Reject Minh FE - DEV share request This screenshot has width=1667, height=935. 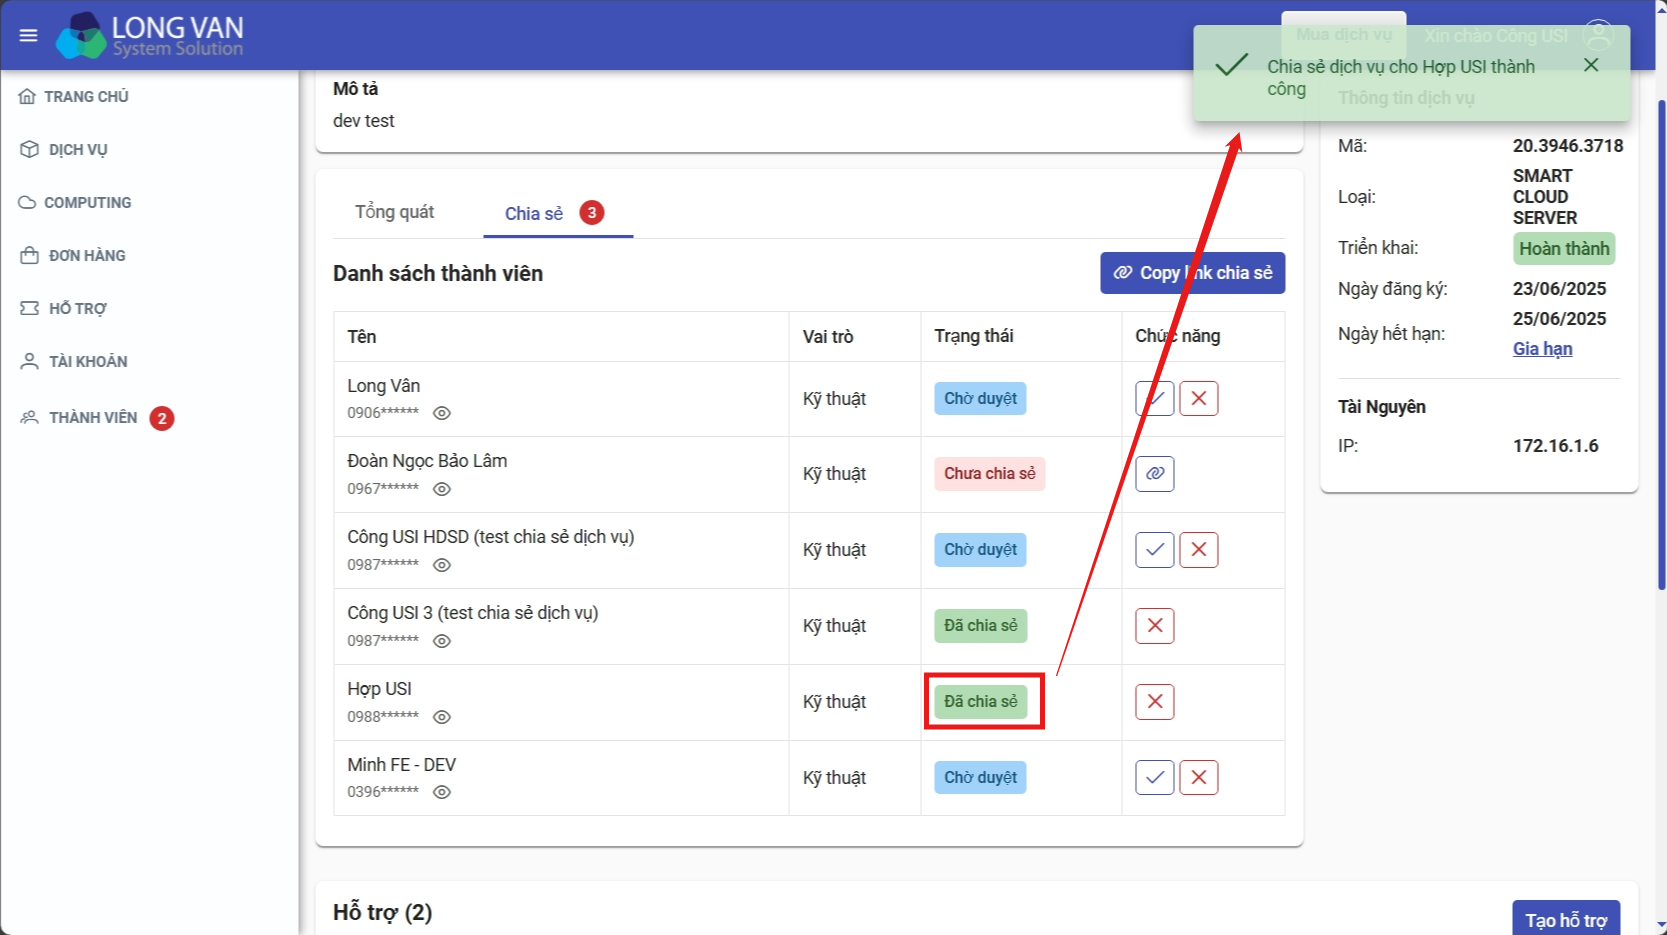point(1198,777)
